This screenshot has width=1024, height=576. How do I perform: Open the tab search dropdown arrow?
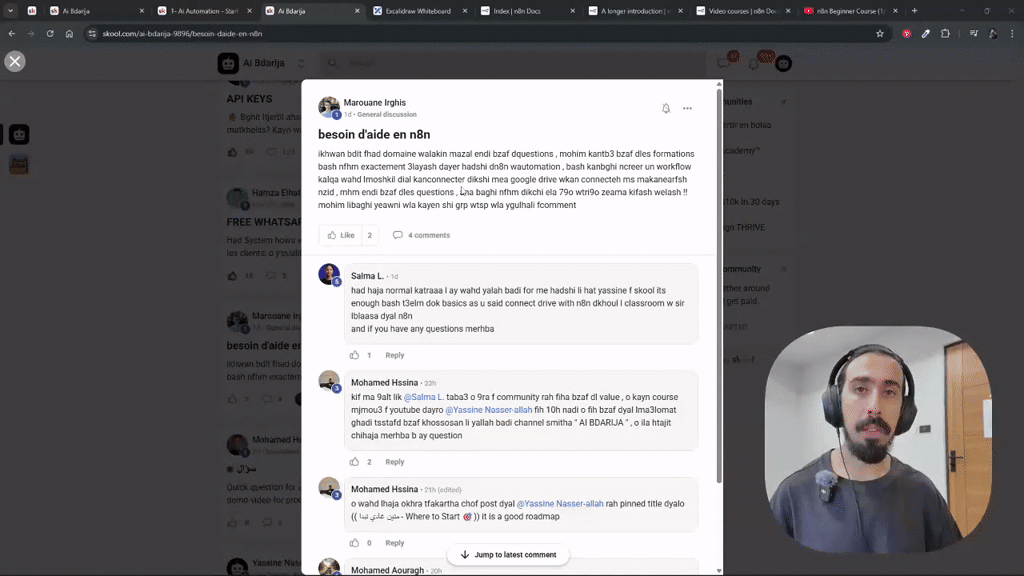[10, 10]
